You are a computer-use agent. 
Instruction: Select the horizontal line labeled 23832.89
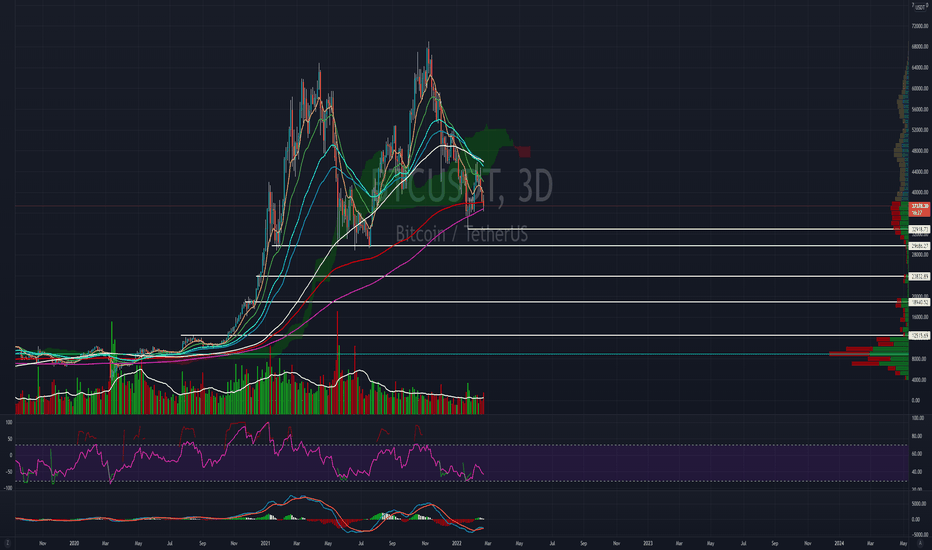pos(581,276)
